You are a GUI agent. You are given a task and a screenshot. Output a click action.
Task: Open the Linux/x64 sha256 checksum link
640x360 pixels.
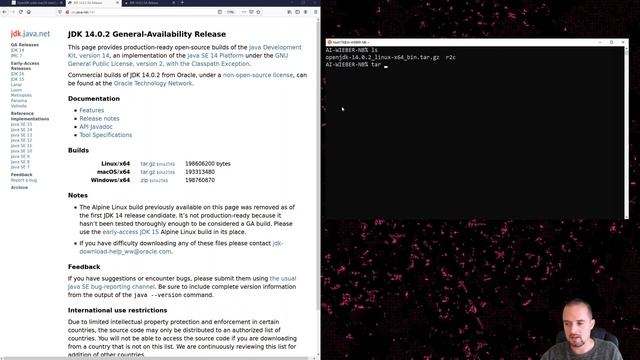(166, 164)
